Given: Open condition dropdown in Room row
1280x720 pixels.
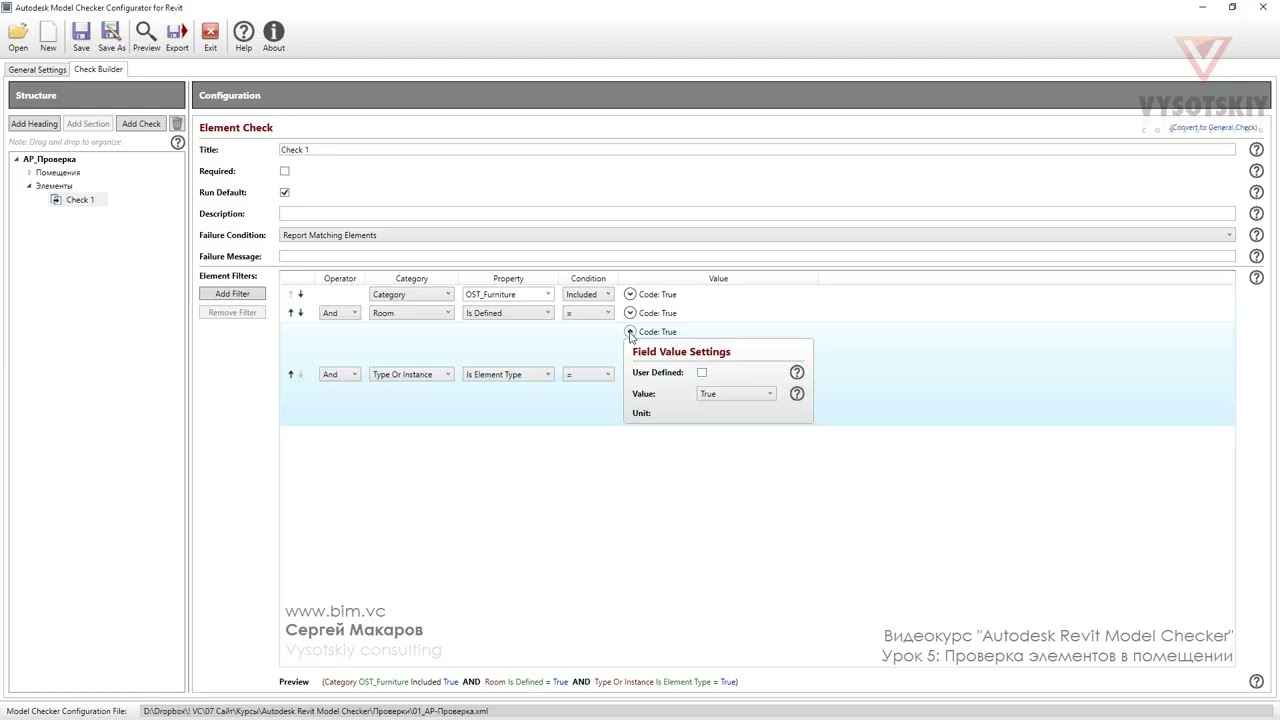Looking at the screenshot, I should point(588,313).
